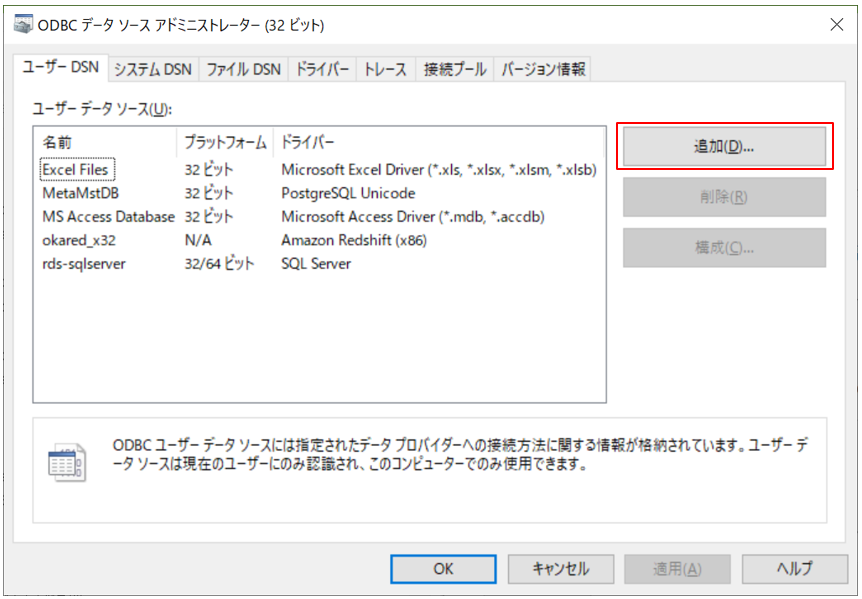Confirm with the OK button
This screenshot has width=862, height=599.
[443, 569]
